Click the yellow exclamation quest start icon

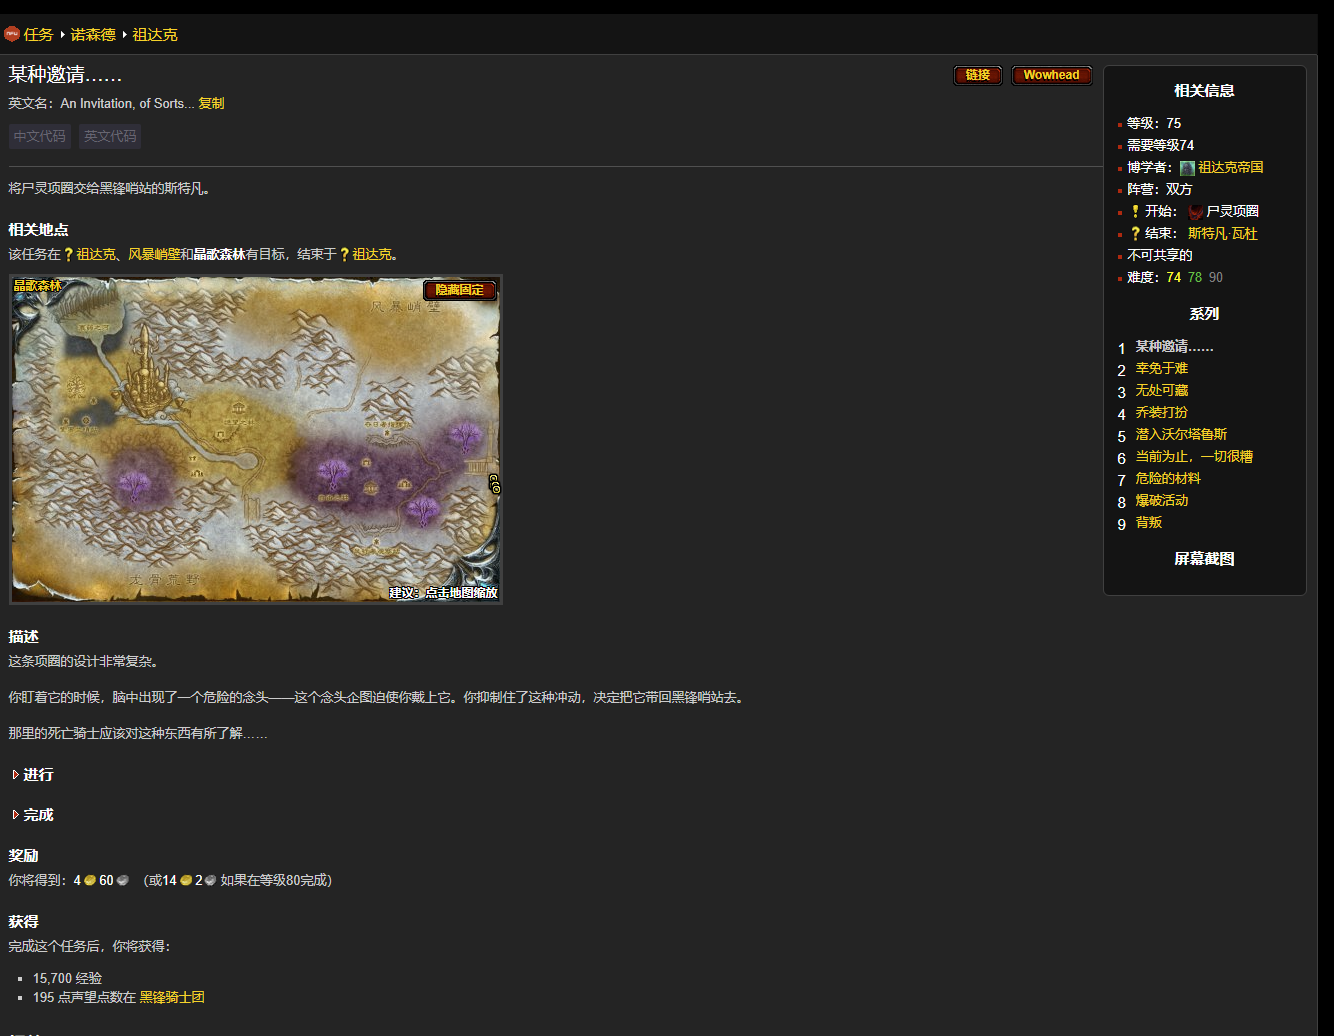point(1135,212)
